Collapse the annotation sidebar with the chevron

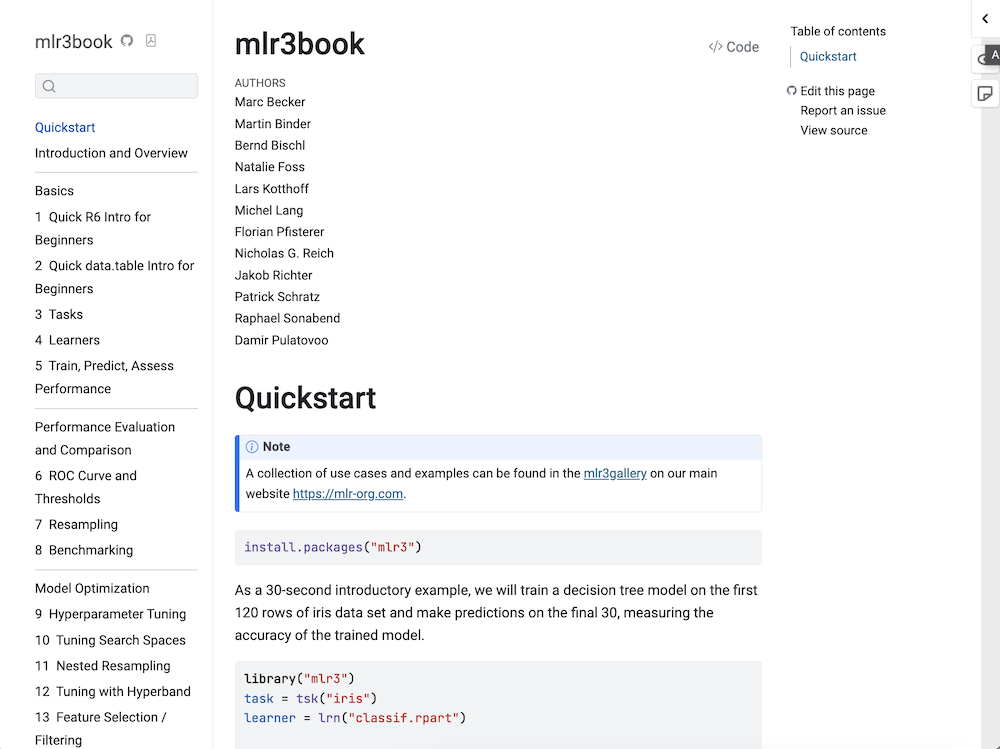coord(985,19)
